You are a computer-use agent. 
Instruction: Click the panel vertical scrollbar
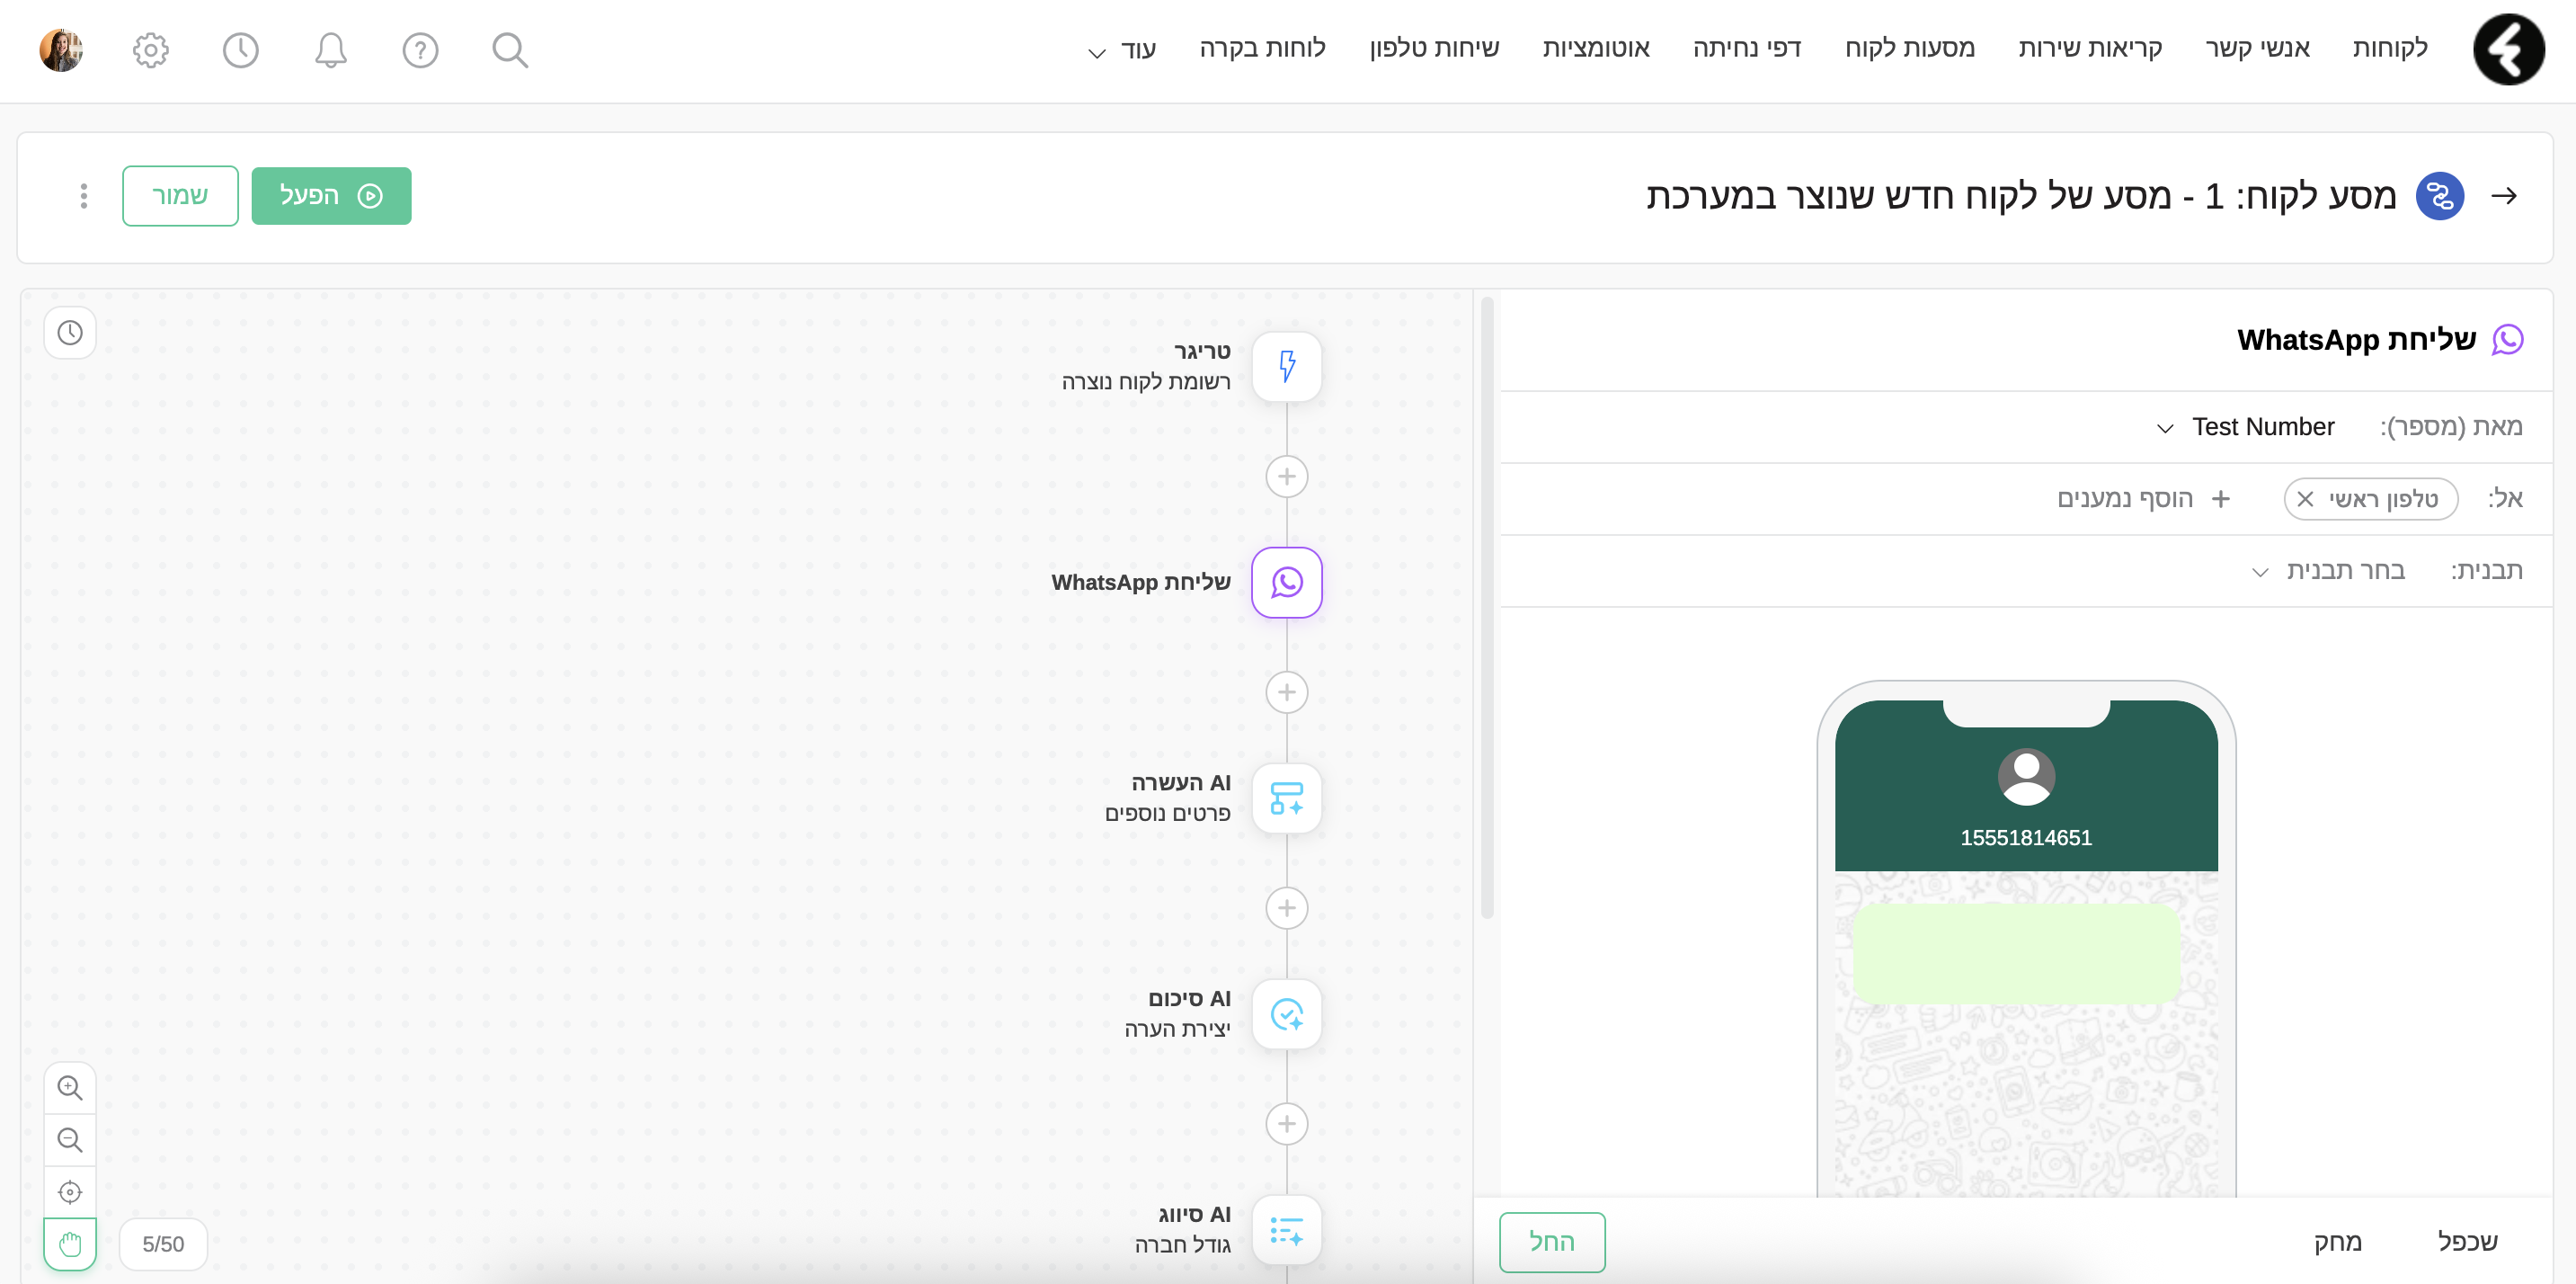[x=1487, y=607]
